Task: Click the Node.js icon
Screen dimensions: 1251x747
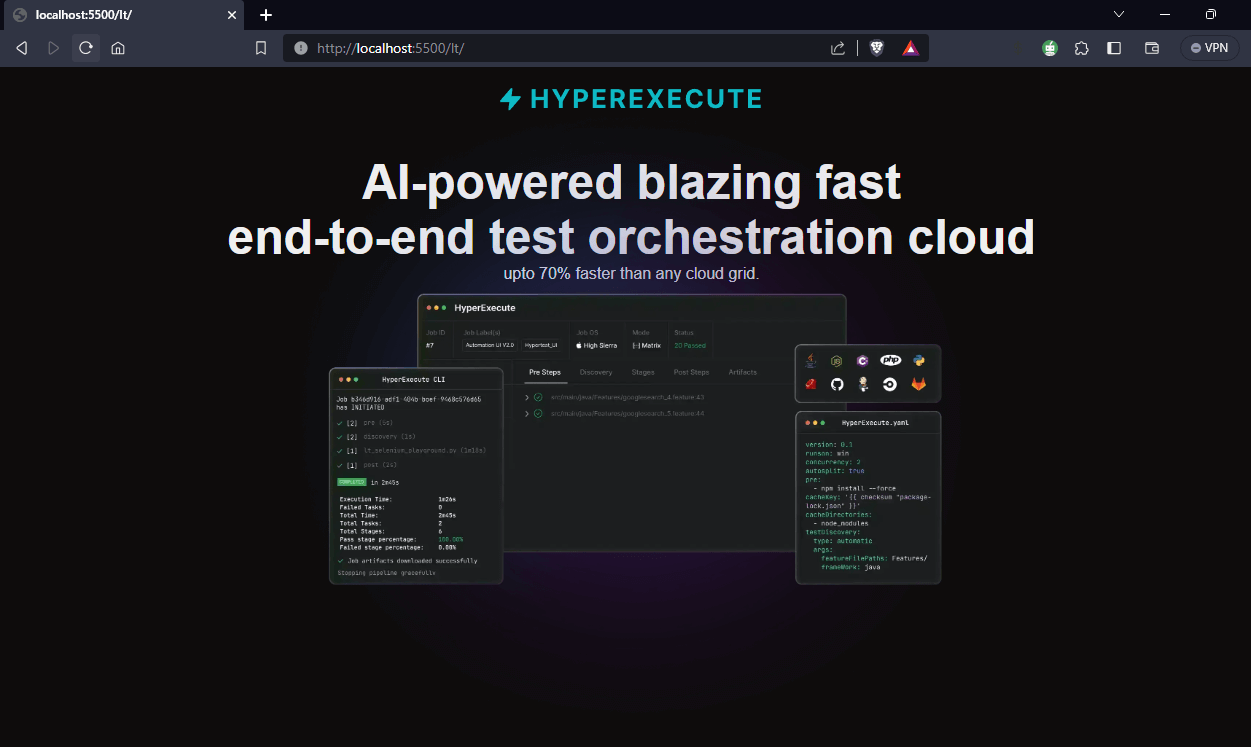Action: 836,360
